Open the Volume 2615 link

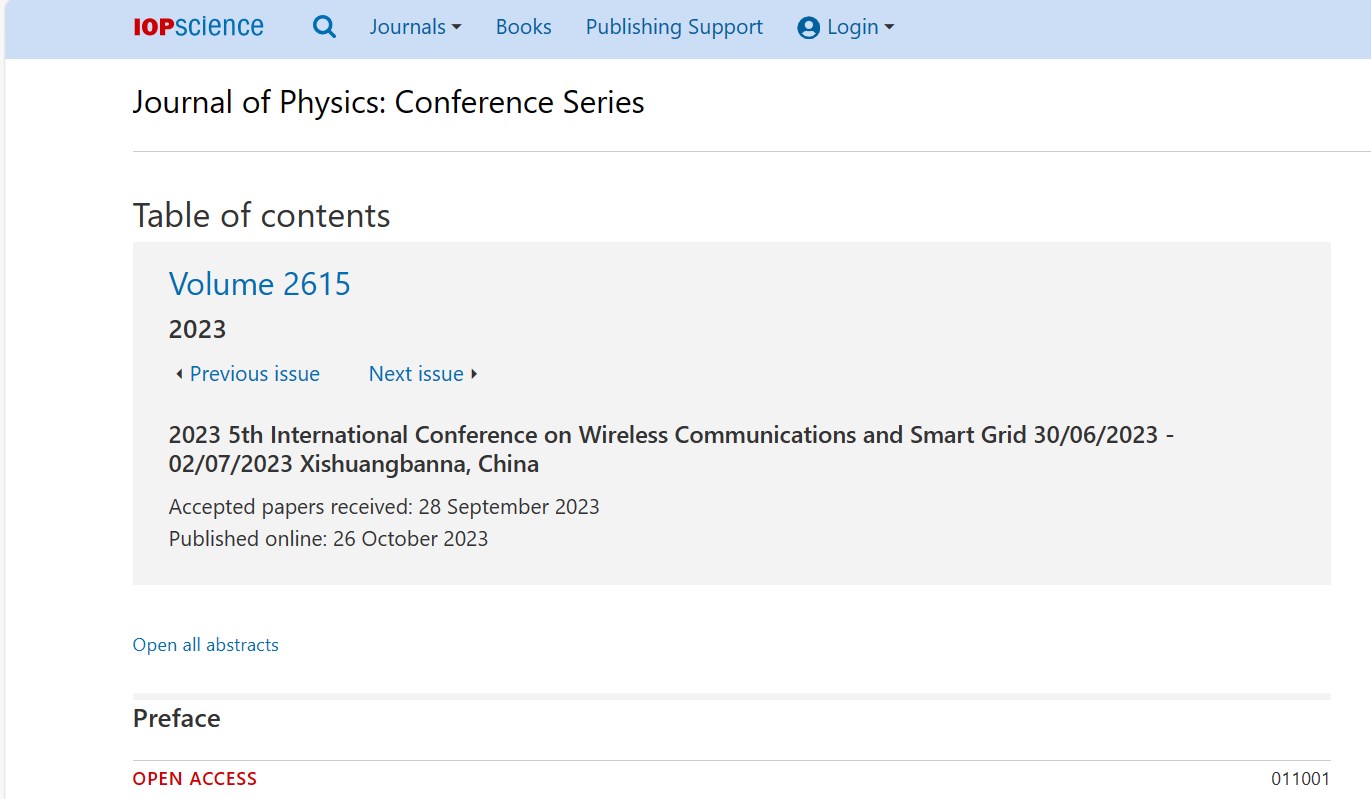(260, 284)
